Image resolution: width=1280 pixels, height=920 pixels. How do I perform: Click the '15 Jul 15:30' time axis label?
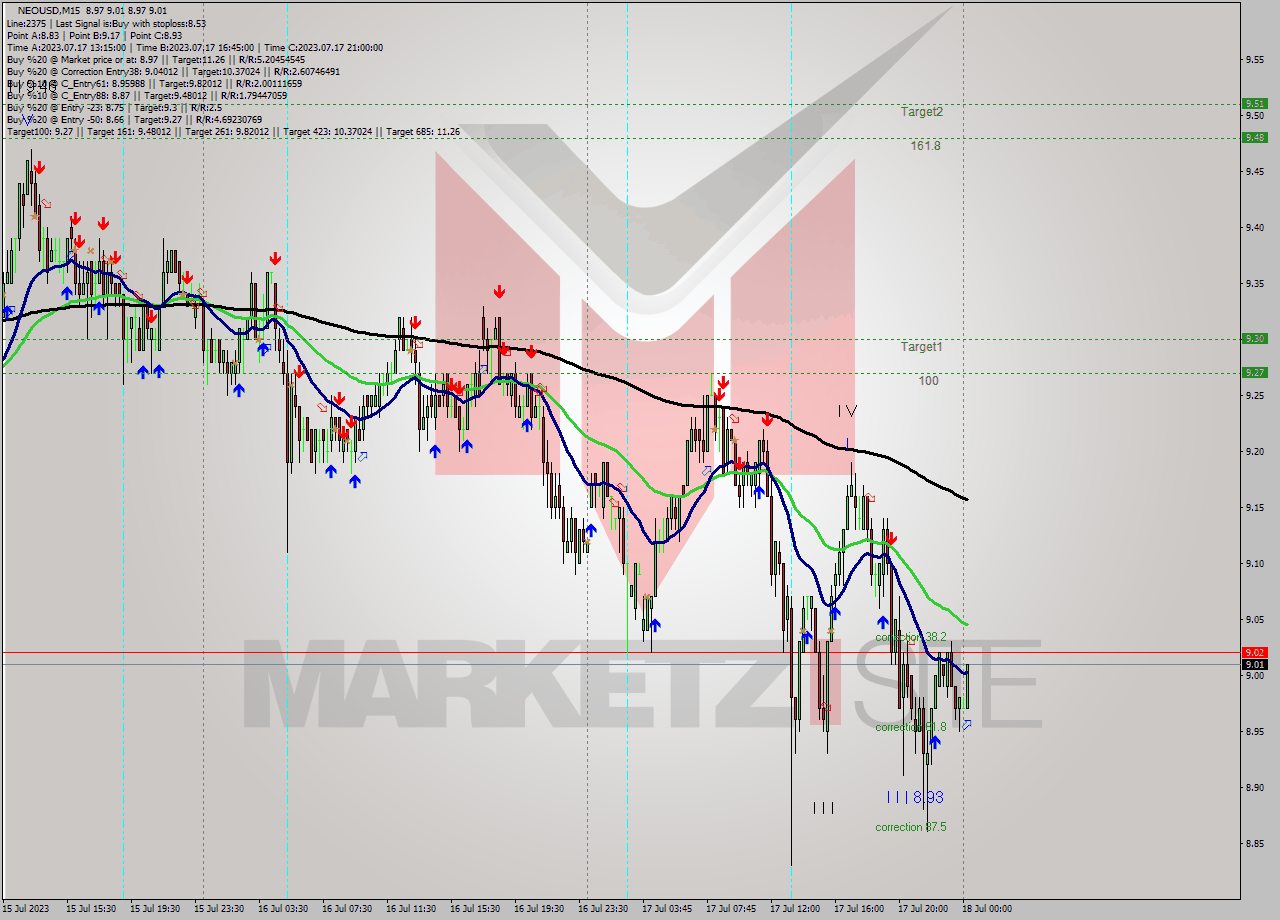[x=92, y=909]
